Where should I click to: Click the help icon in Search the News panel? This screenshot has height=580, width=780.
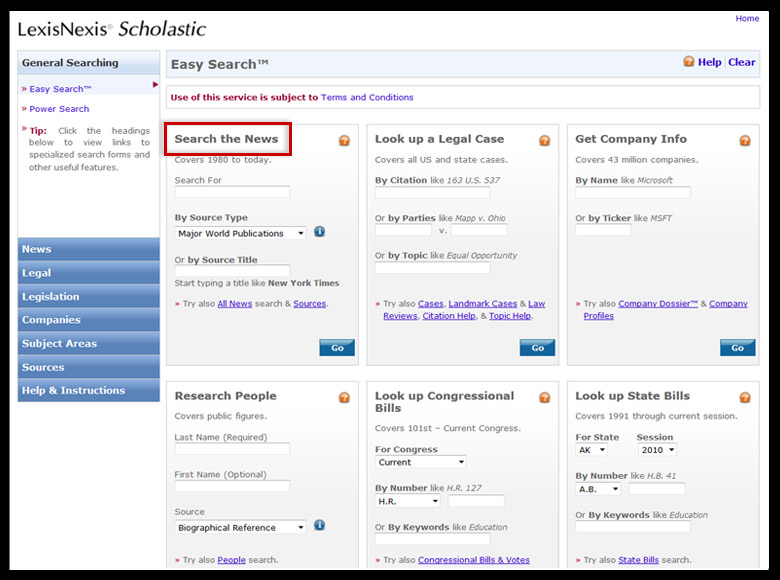(x=344, y=141)
